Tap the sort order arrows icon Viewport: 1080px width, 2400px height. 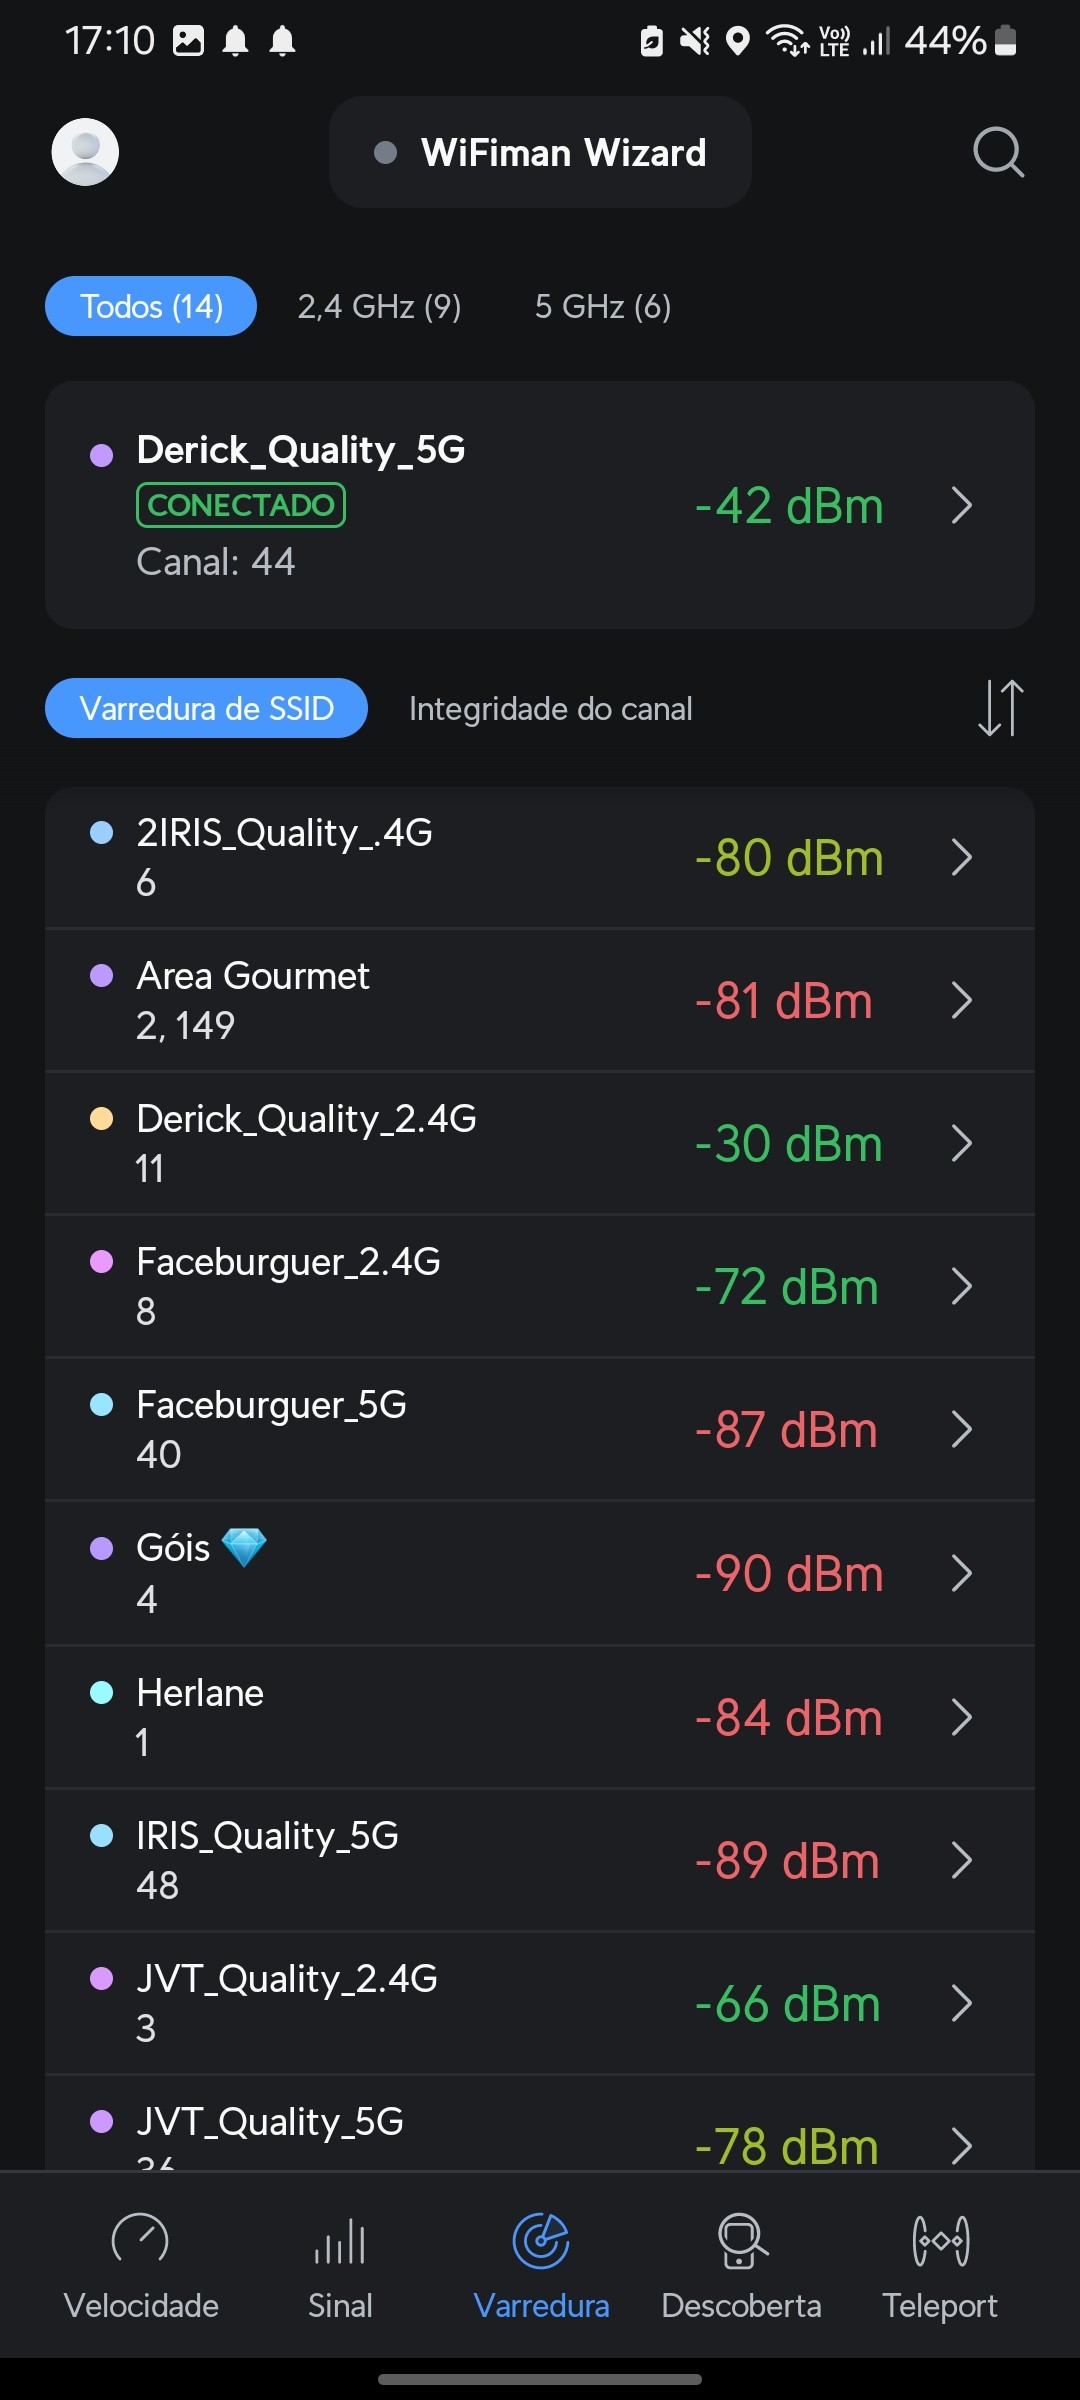1000,708
